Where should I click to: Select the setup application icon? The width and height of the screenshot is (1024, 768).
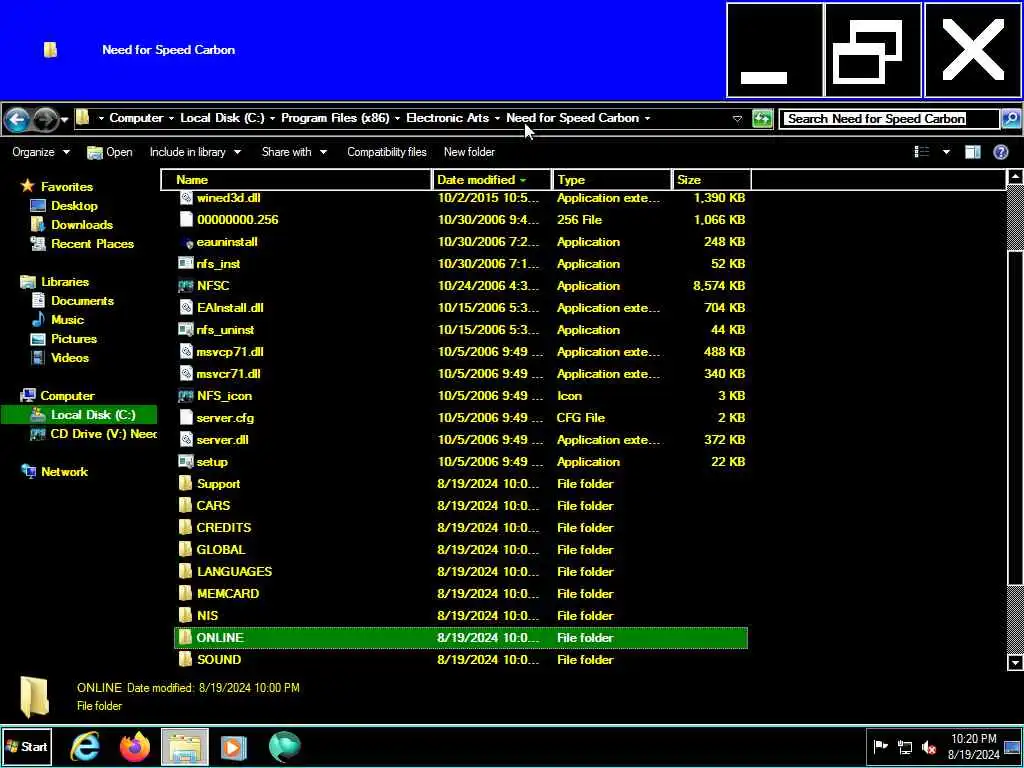tap(186, 462)
